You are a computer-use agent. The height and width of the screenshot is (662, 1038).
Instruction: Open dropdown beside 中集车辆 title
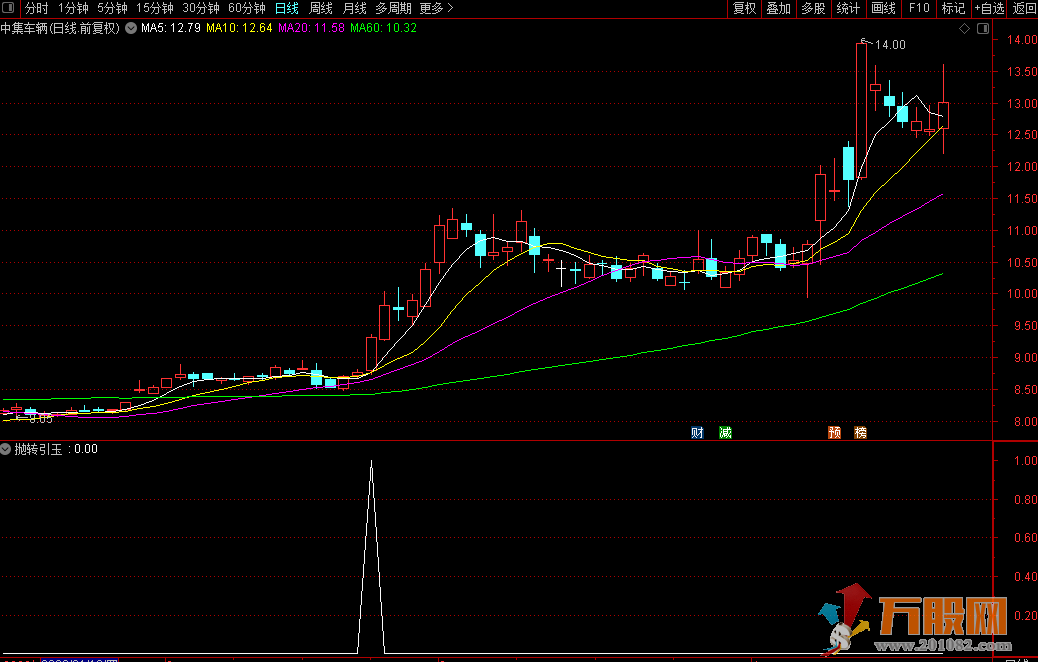[131, 28]
